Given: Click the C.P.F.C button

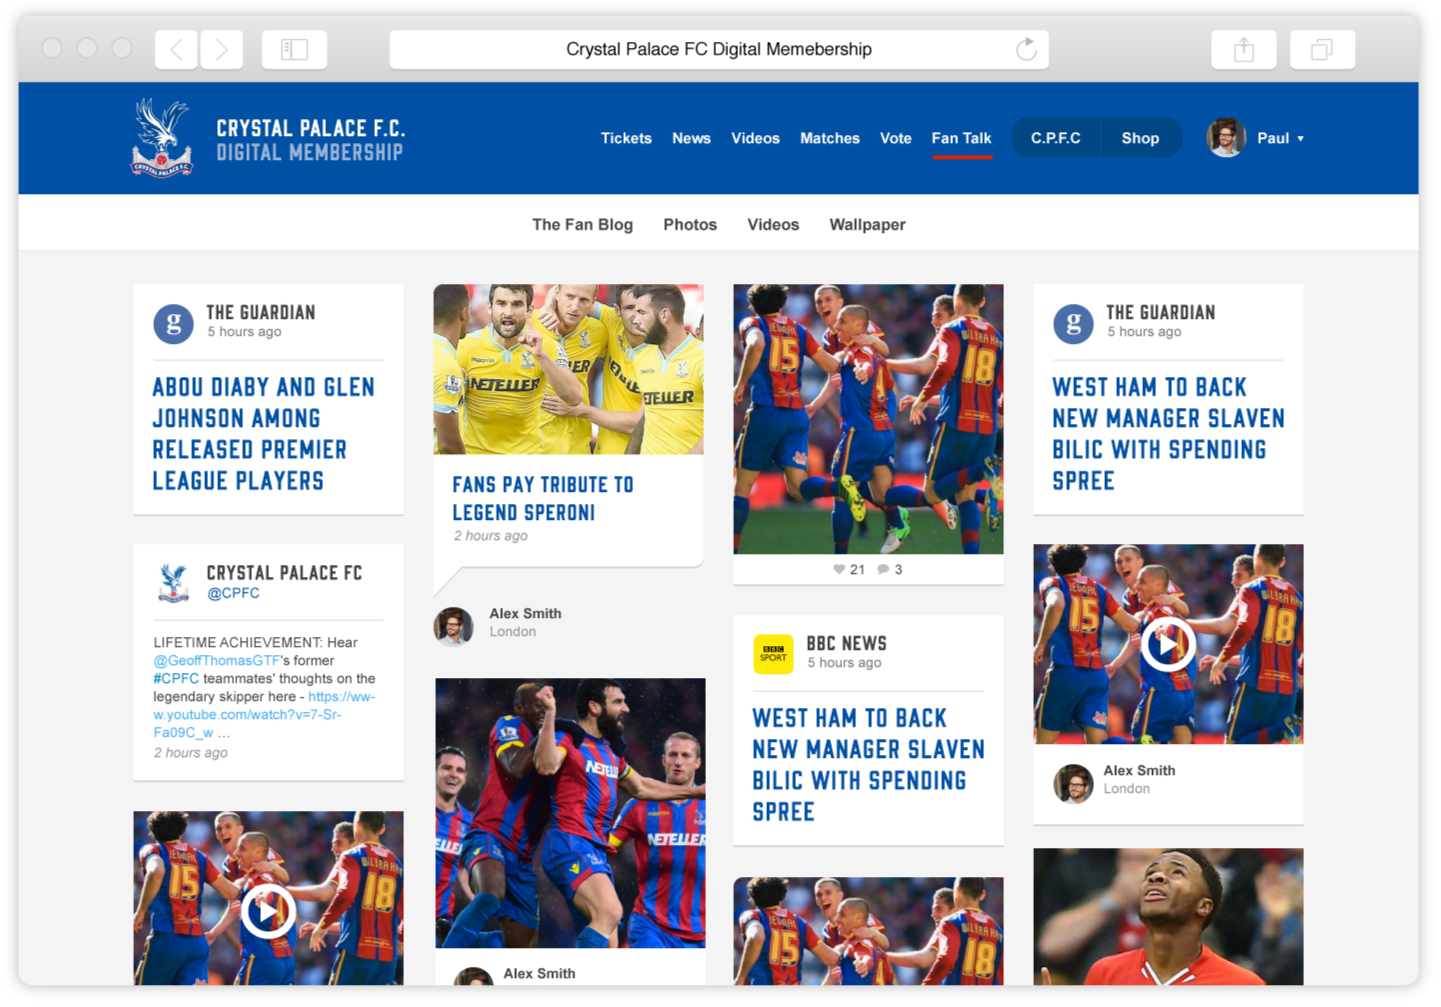Looking at the screenshot, I should coord(1056,138).
